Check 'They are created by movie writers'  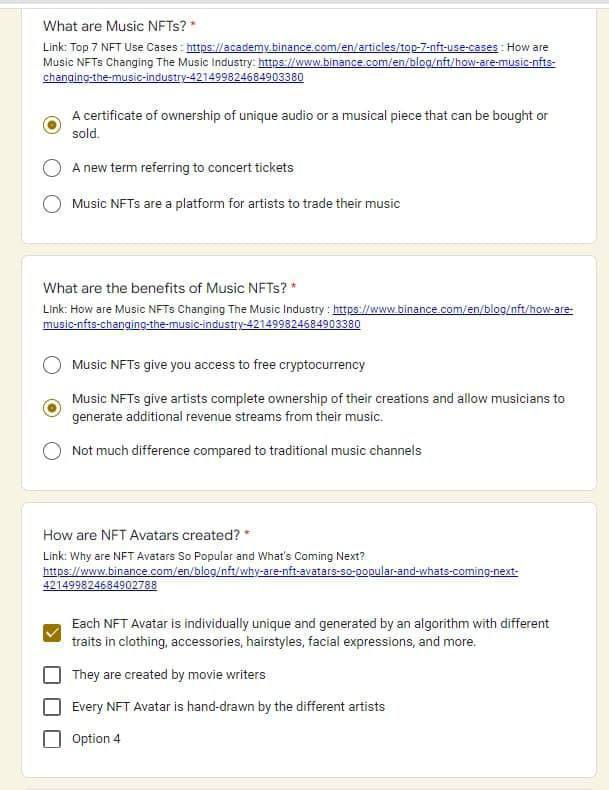point(52,674)
